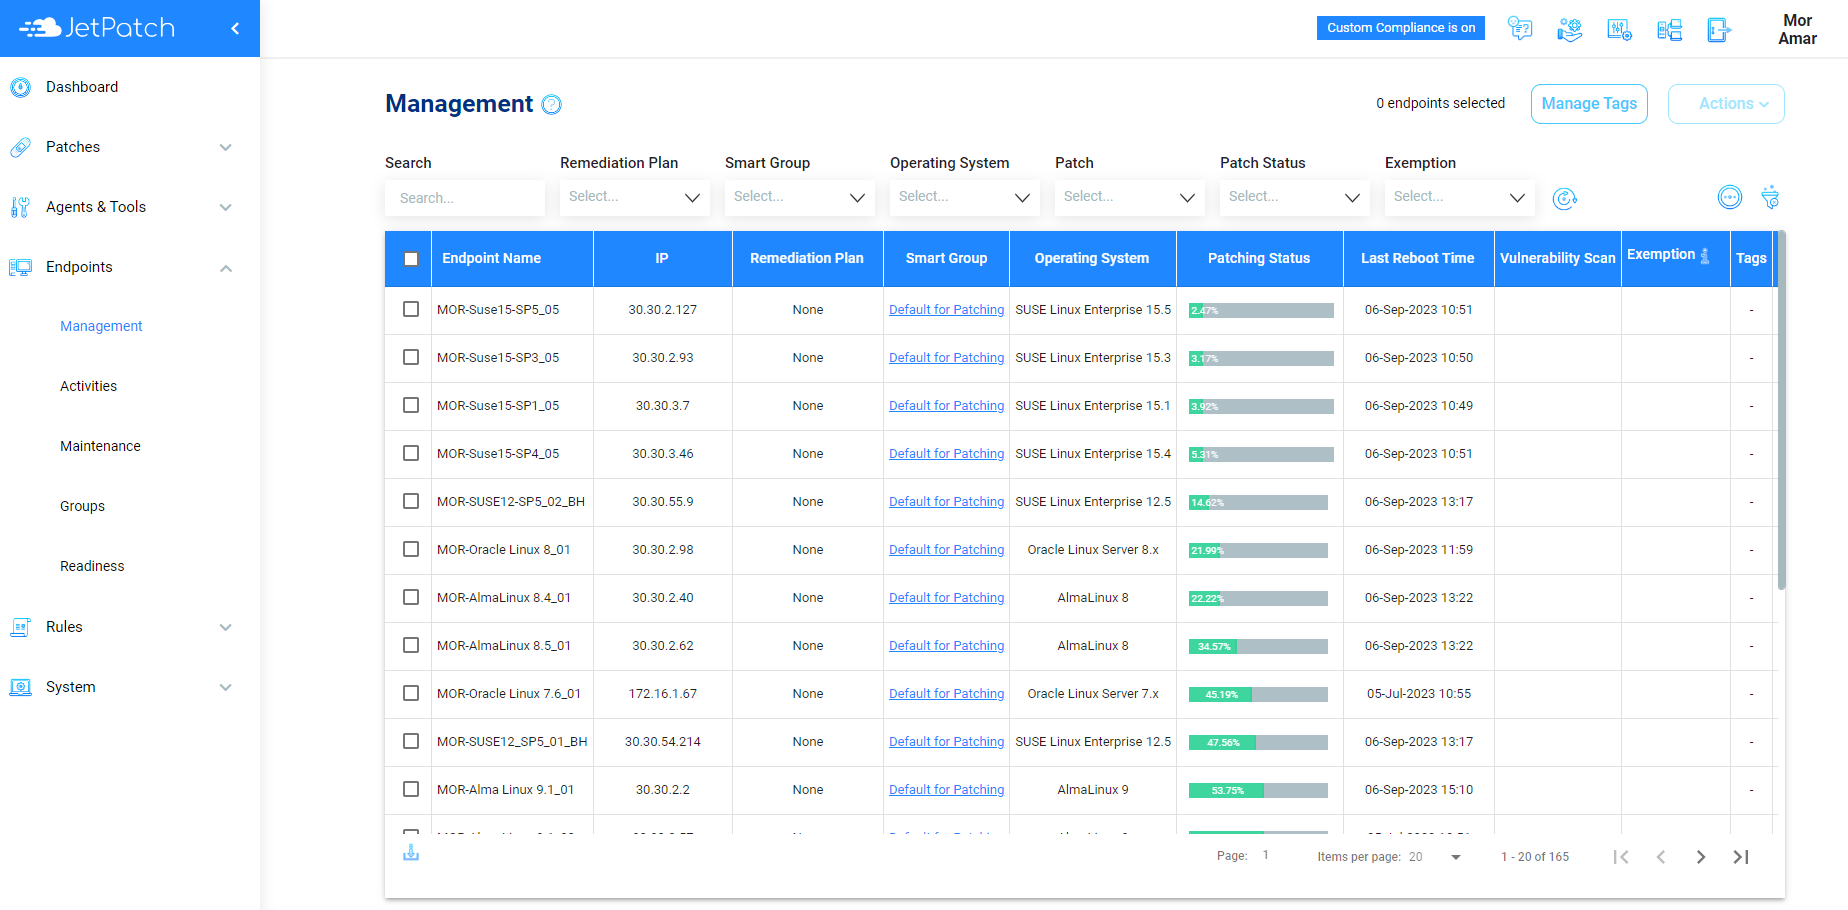Click the export download icon below the table
This screenshot has width=1848, height=910.
click(x=411, y=852)
